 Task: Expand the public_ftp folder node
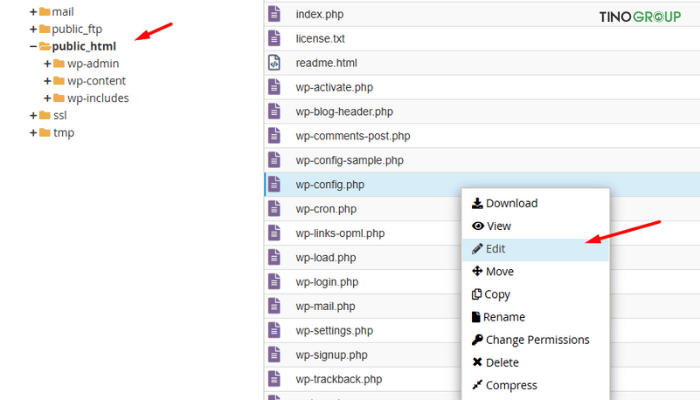click(33, 29)
